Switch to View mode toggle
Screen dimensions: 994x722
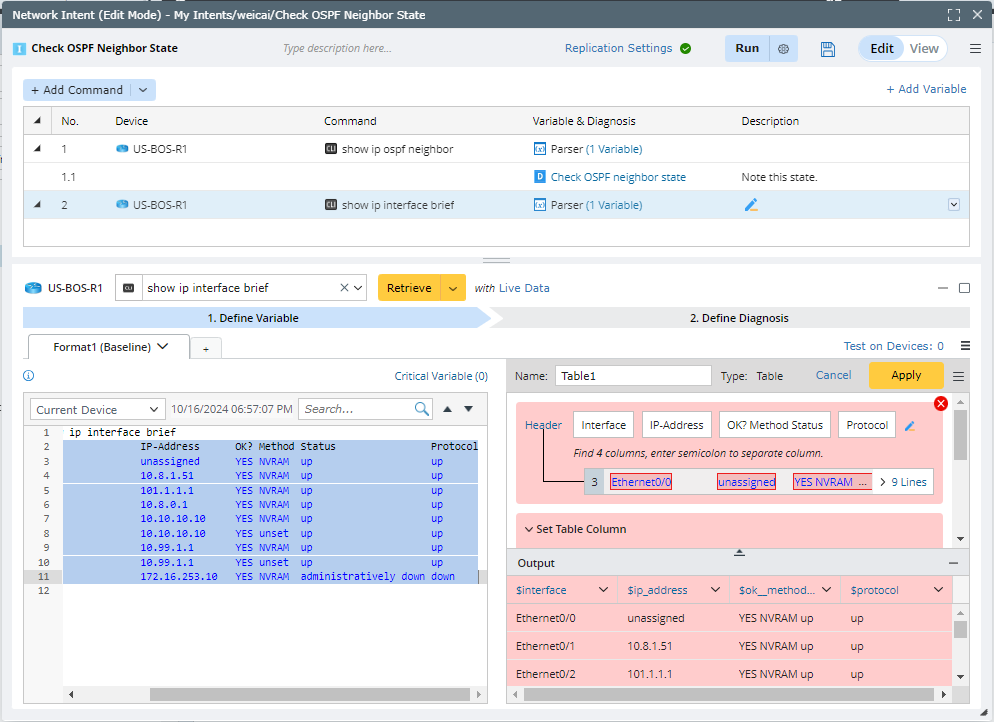click(924, 49)
